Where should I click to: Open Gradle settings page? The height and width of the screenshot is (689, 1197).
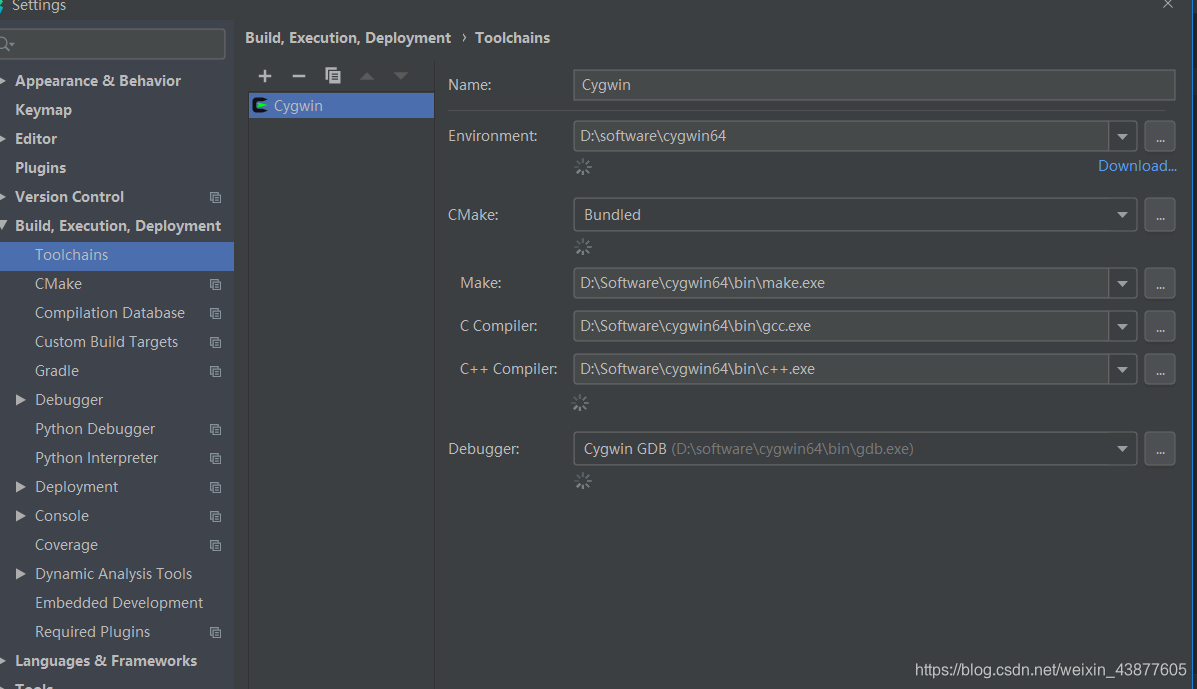[x=56, y=371]
